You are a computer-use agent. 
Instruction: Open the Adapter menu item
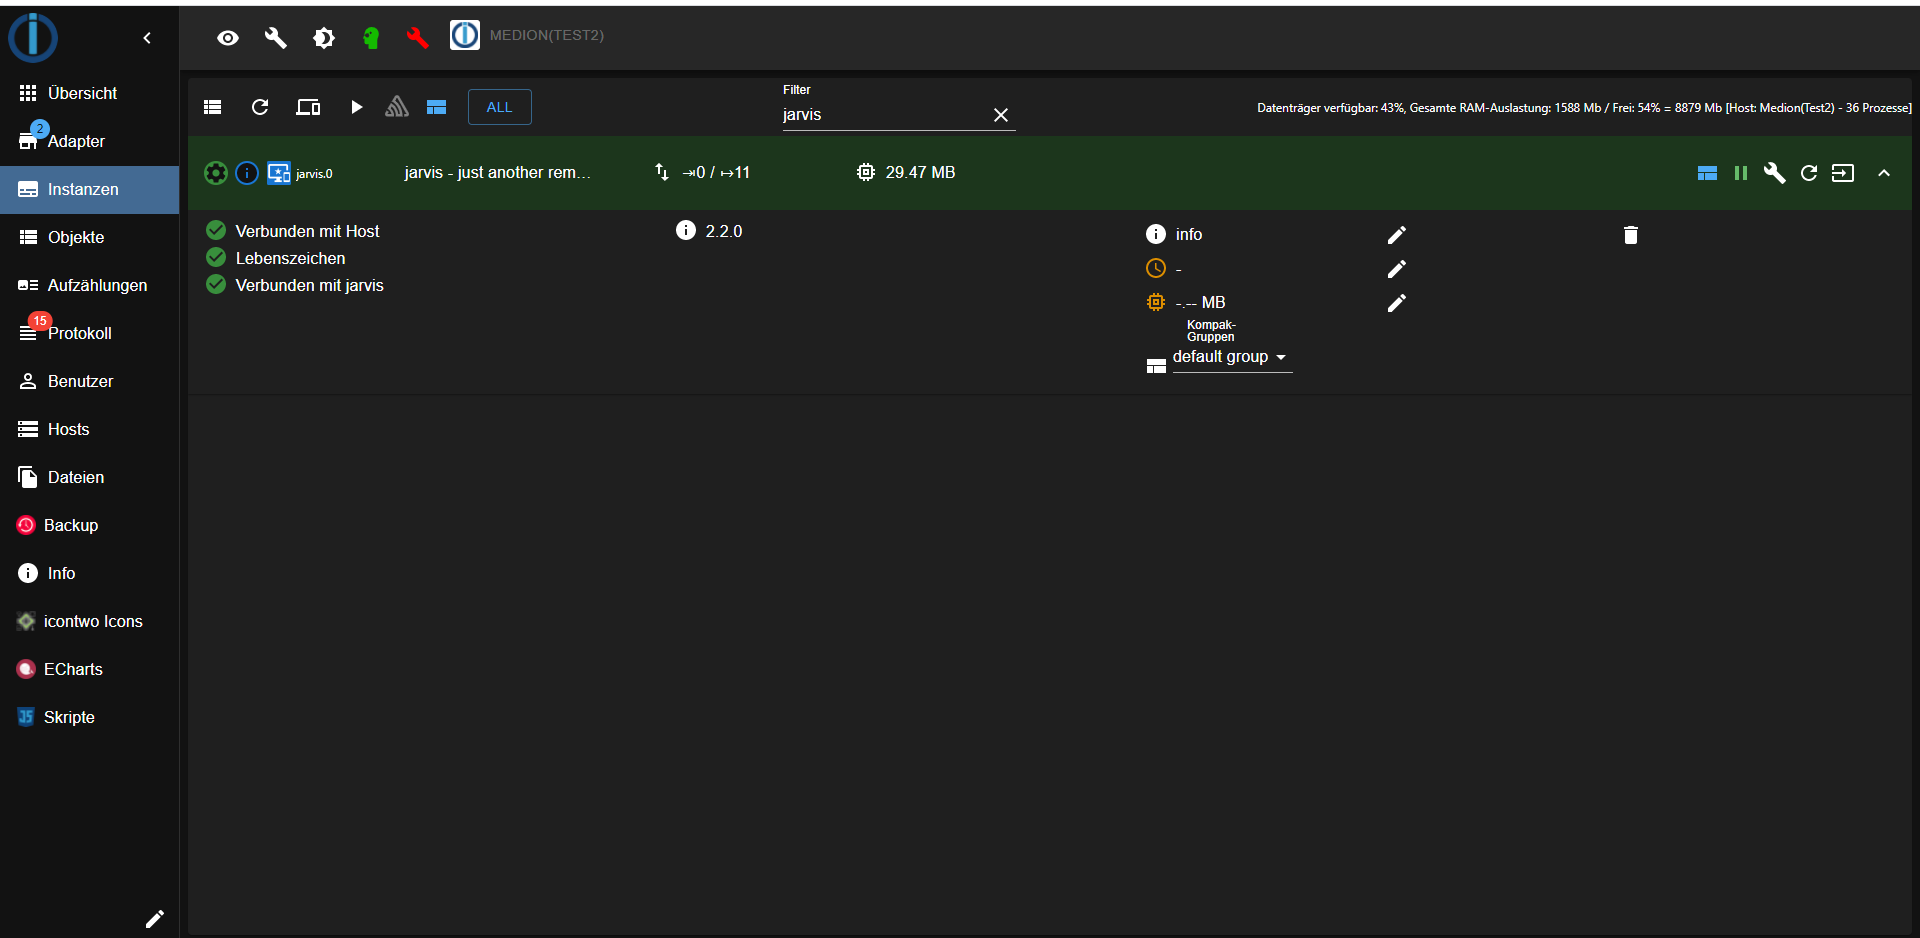coord(90,141)
